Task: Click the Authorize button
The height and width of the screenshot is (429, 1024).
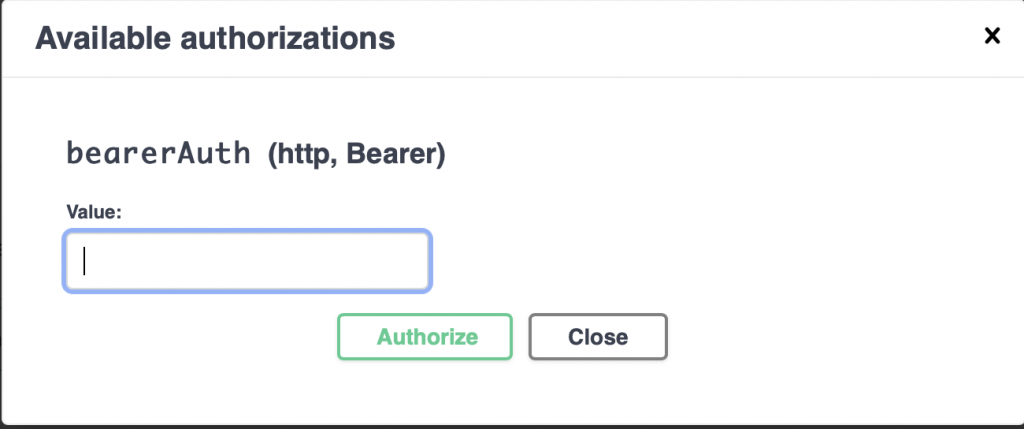Action: tap(425, 337)
